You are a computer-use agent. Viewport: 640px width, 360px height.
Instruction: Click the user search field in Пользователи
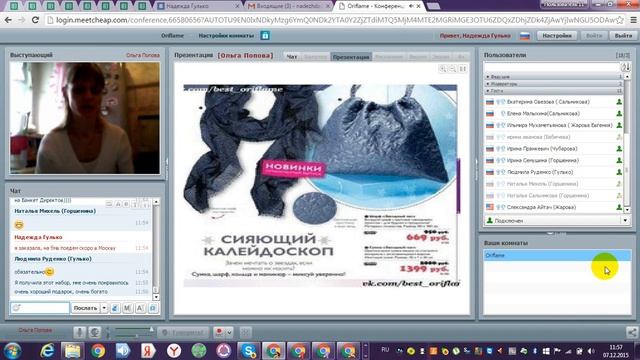[x=552, y=67]
